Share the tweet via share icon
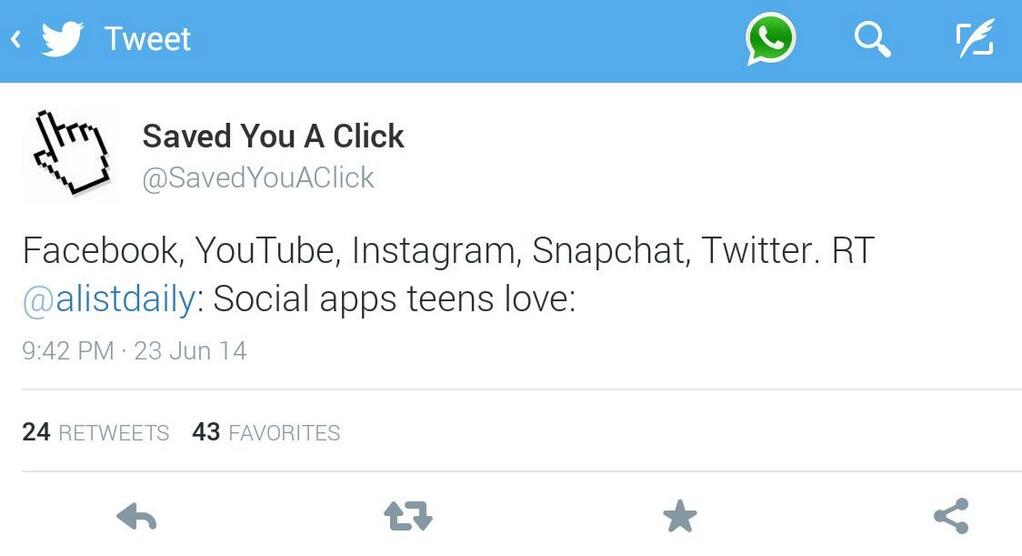1022x556 pixels. 952,516
